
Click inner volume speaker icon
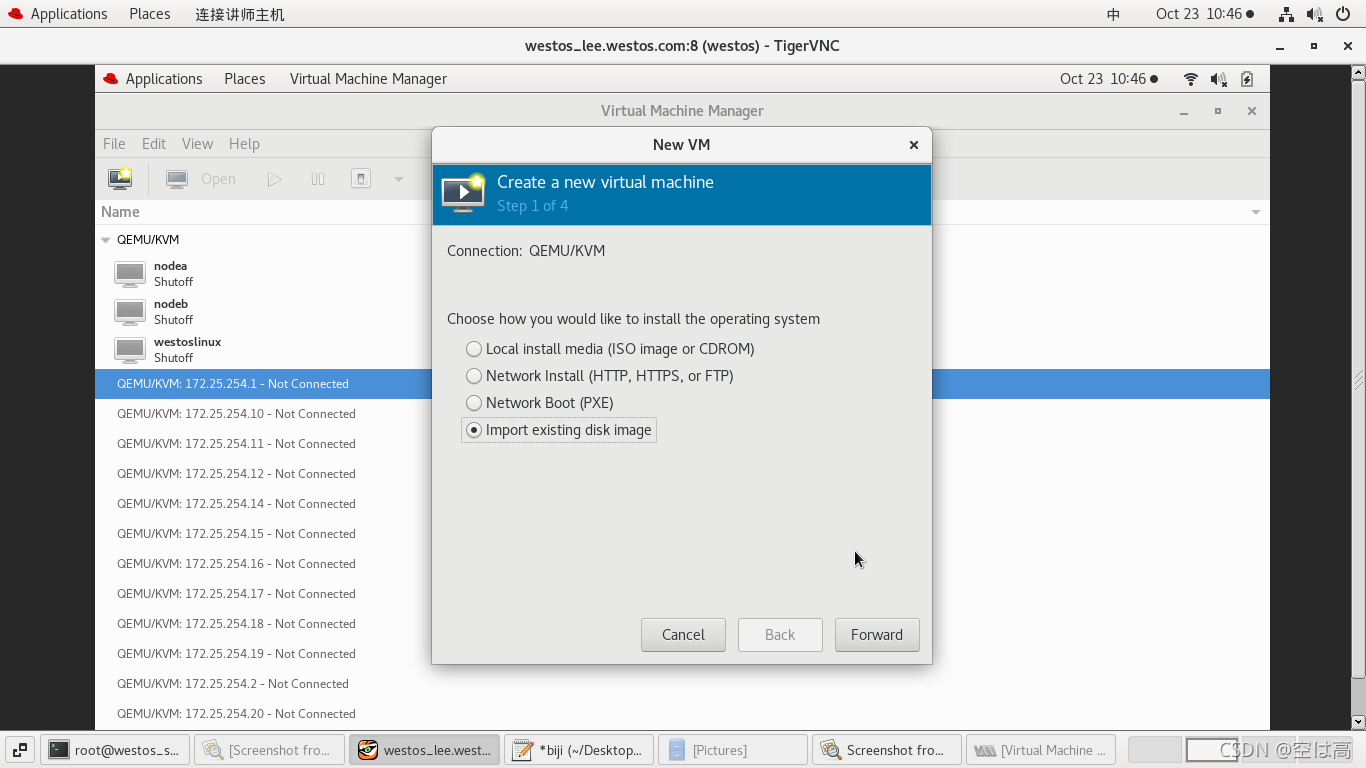pyautogui.click(x=1218, y=79)
